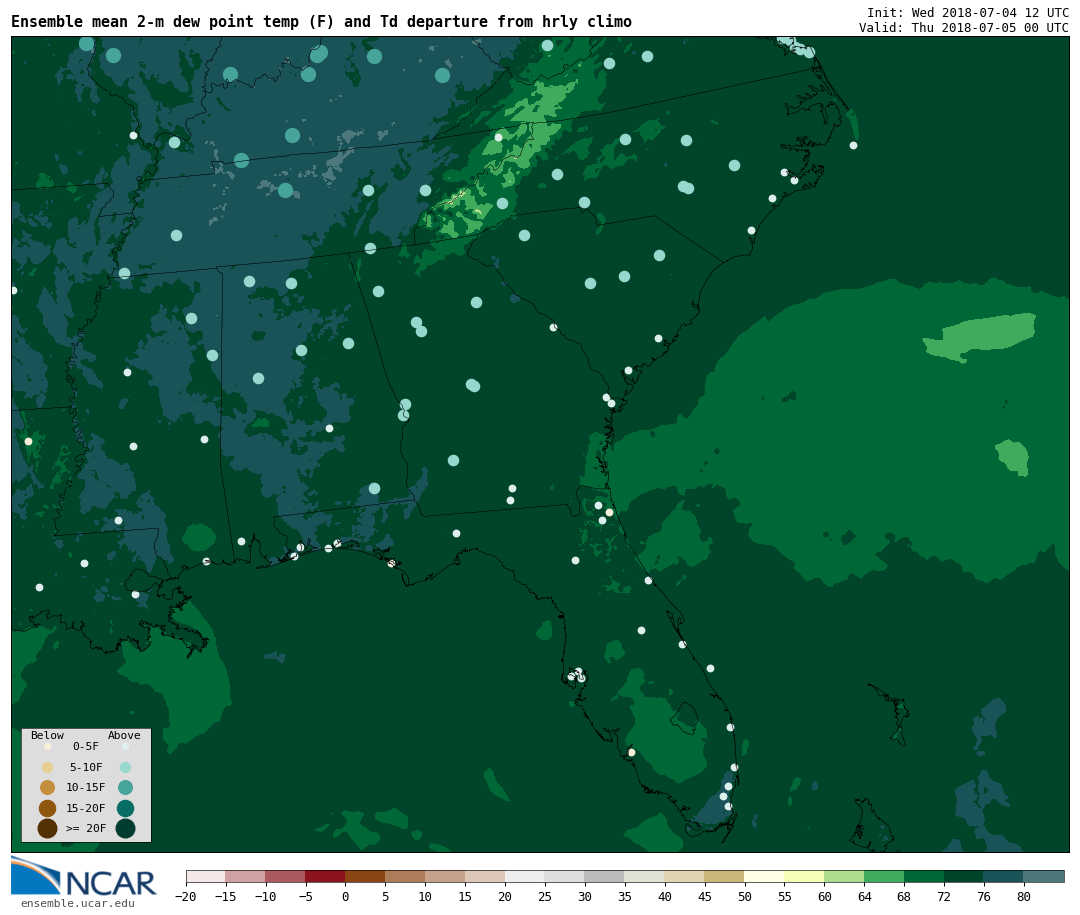Click the '50' colorbar tick label
The height and width of the screenshot is (915, 1080).
pos(745,896)
